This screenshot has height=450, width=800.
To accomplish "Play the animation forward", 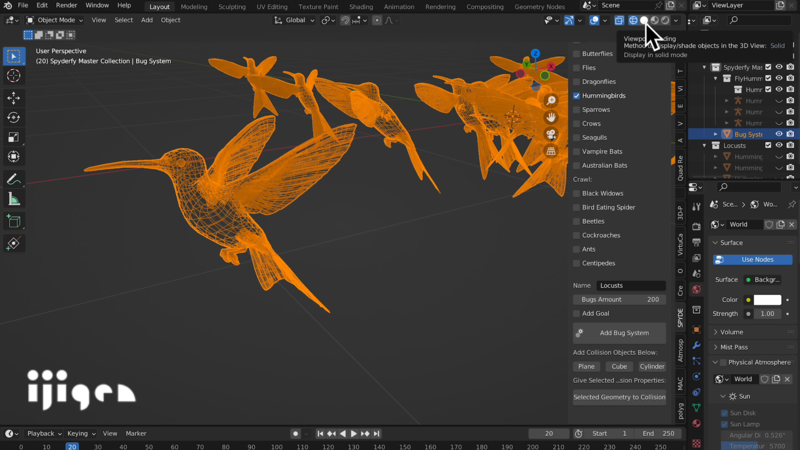I will (x=354, y=434).
